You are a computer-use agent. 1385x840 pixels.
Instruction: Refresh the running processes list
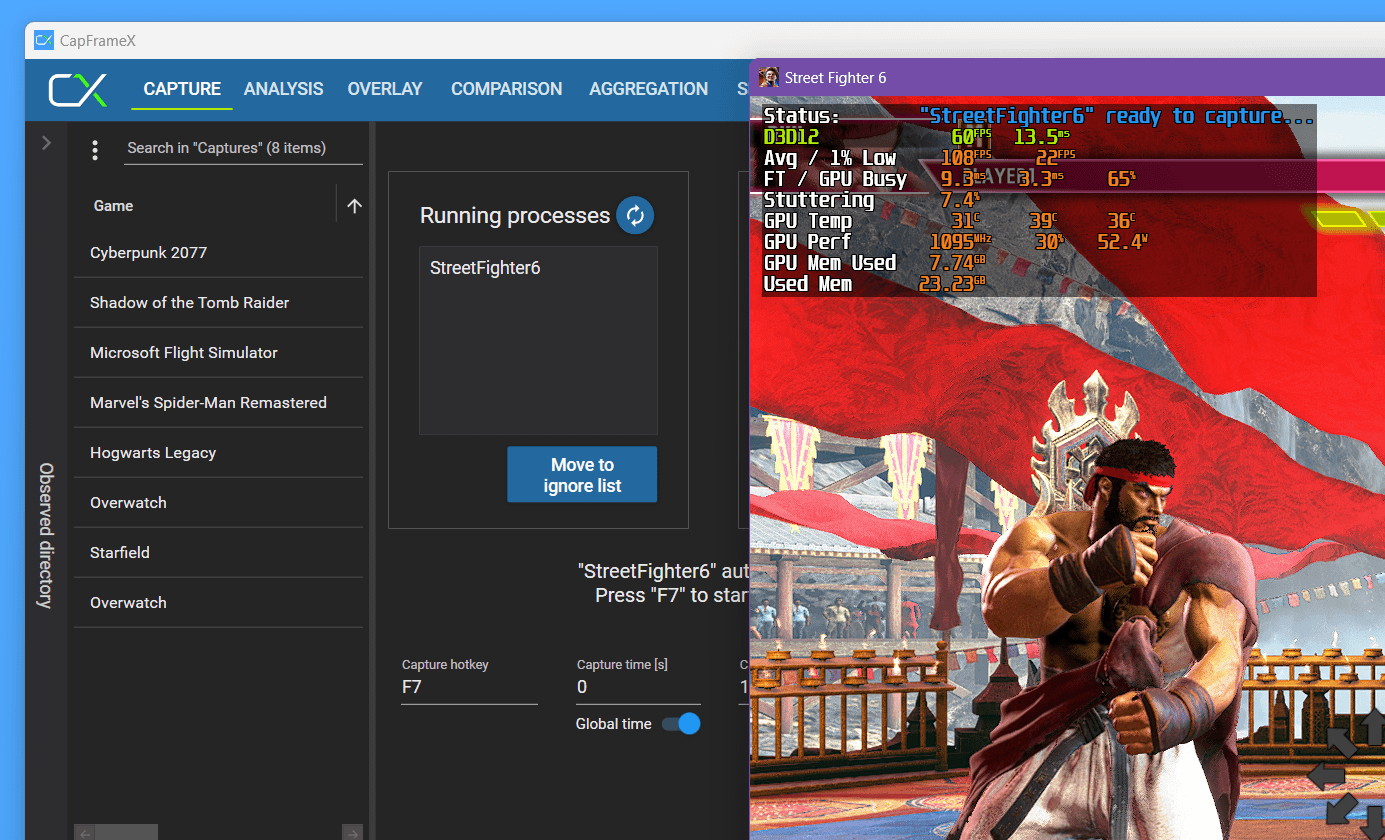coord(635,215)
